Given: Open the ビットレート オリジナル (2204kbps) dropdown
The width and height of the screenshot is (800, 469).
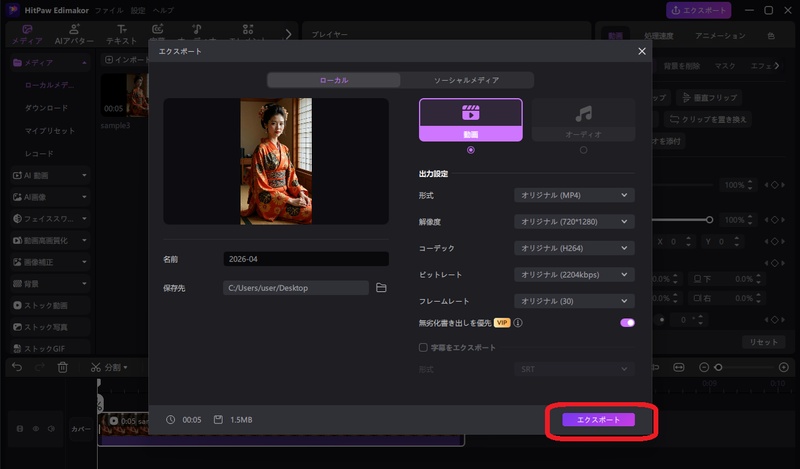Looking at the screenshot, I should coord(574,275).
